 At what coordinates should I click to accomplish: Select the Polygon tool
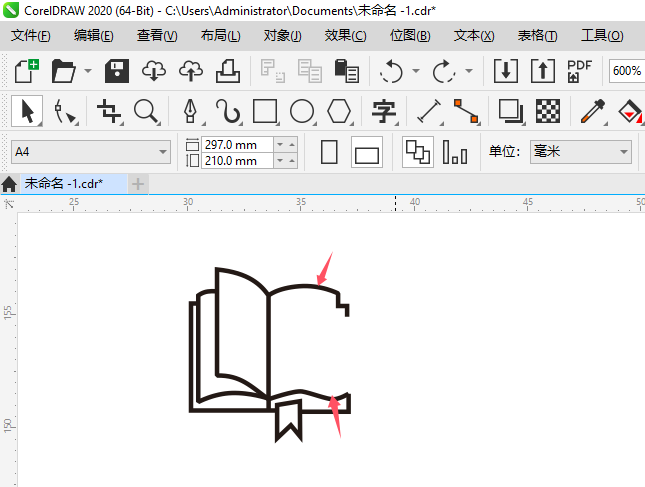[x=339, y=111]
